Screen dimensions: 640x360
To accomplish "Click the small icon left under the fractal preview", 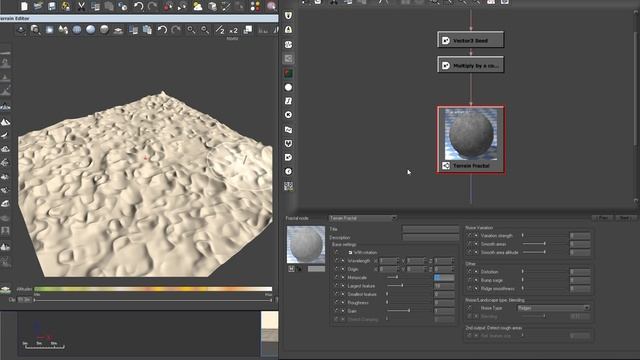I will pyautogui.click(x=291, y=269).
